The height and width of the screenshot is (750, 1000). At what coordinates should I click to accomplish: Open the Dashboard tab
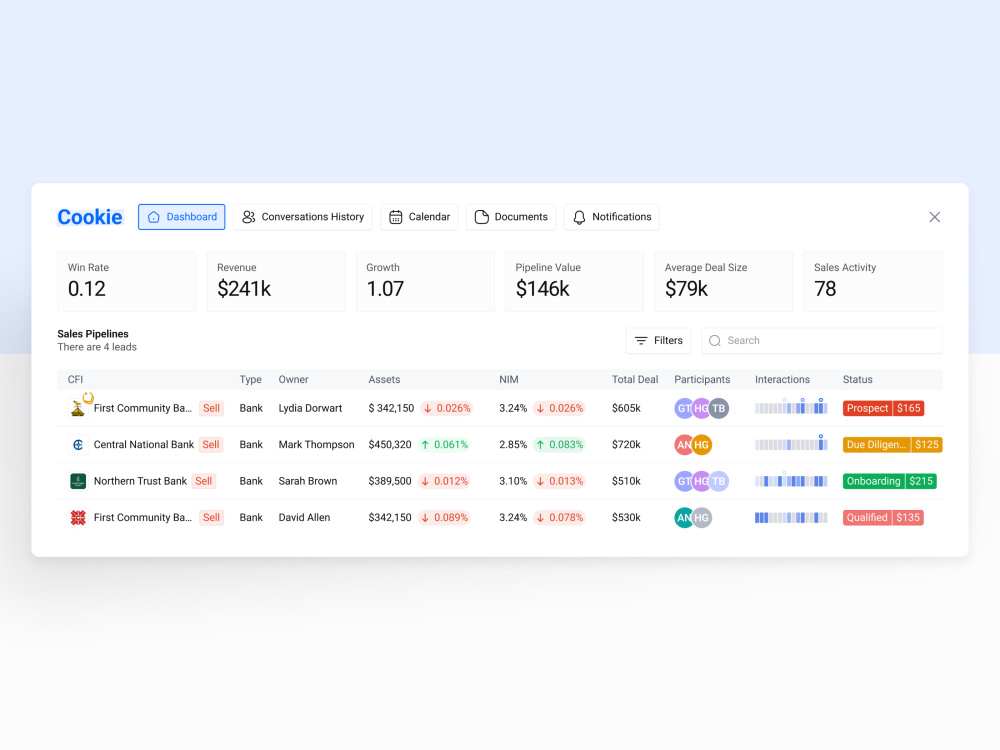182,217
